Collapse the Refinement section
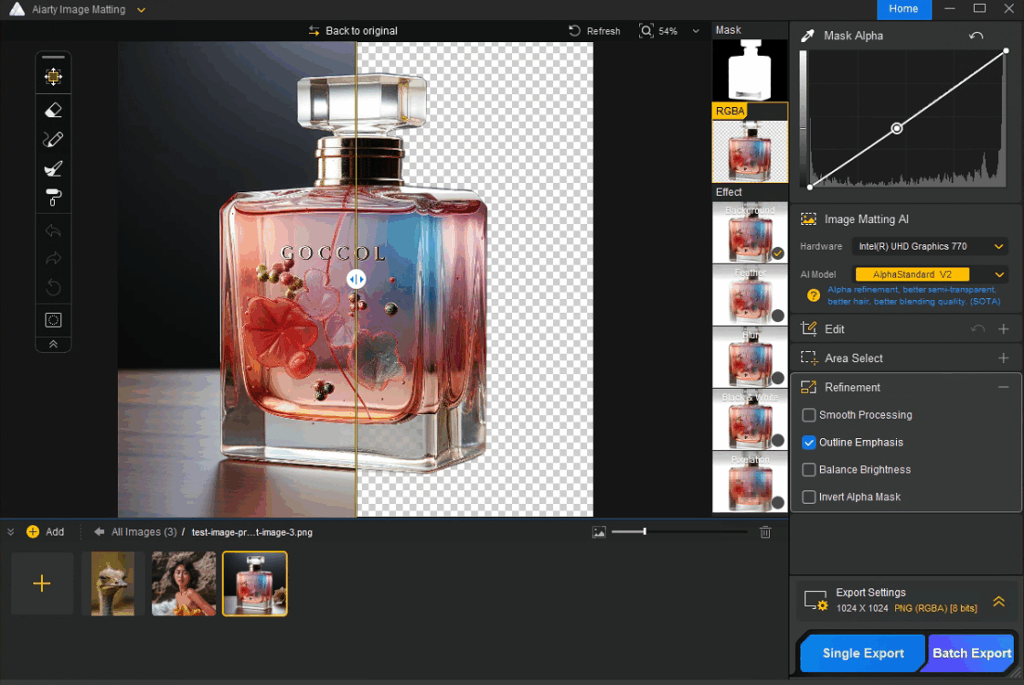 1003,387
